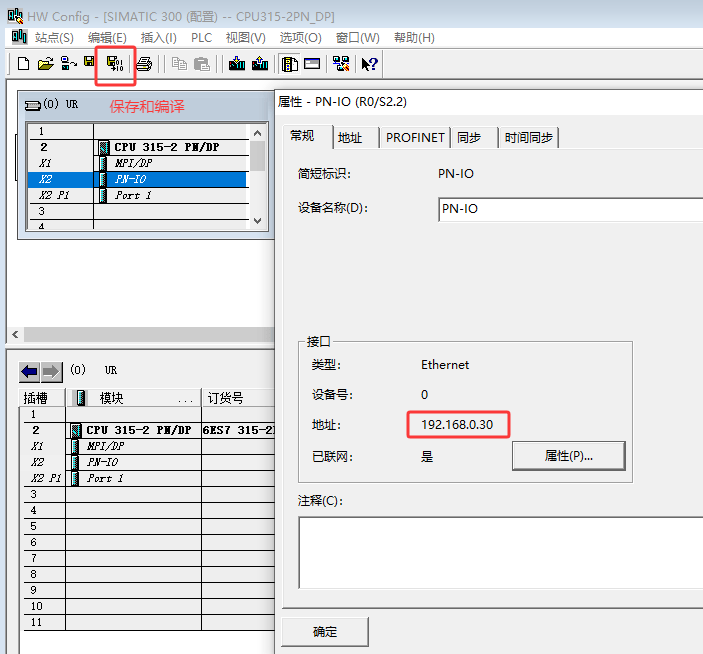This screenshot has width=703, height=654.
Task: Select the PN-IO row in upper rack
Action: pyautogui.click(x=137, y=179)
